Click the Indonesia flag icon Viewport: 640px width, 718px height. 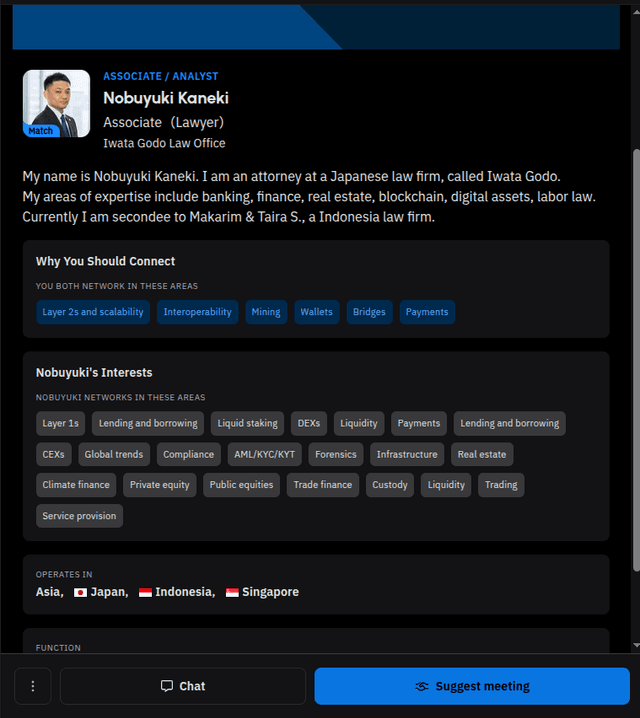[x=145, y=593]
